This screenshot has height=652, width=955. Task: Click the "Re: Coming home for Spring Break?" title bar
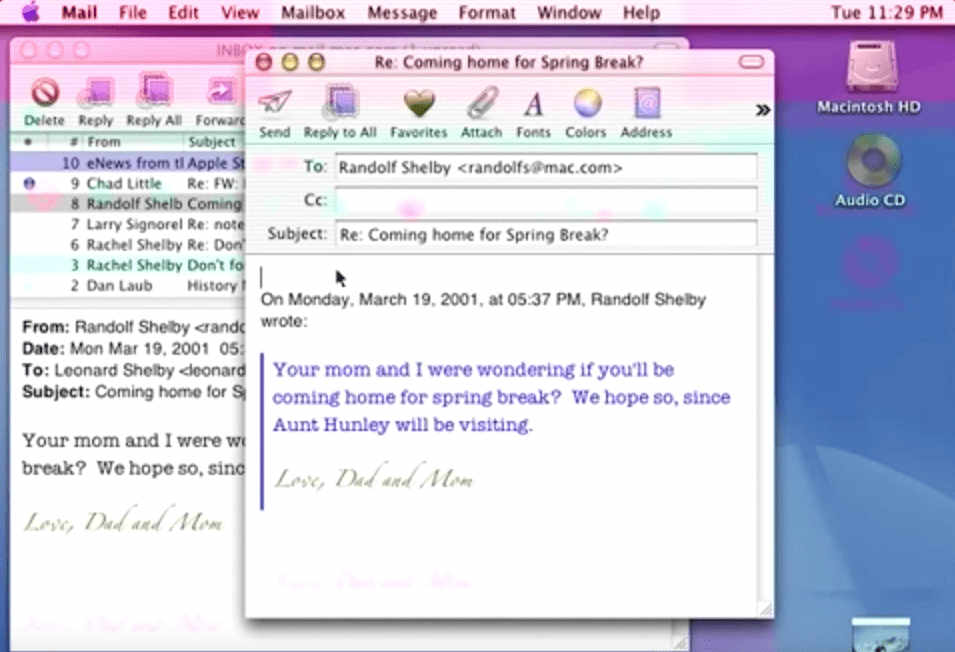pos(509,62)
